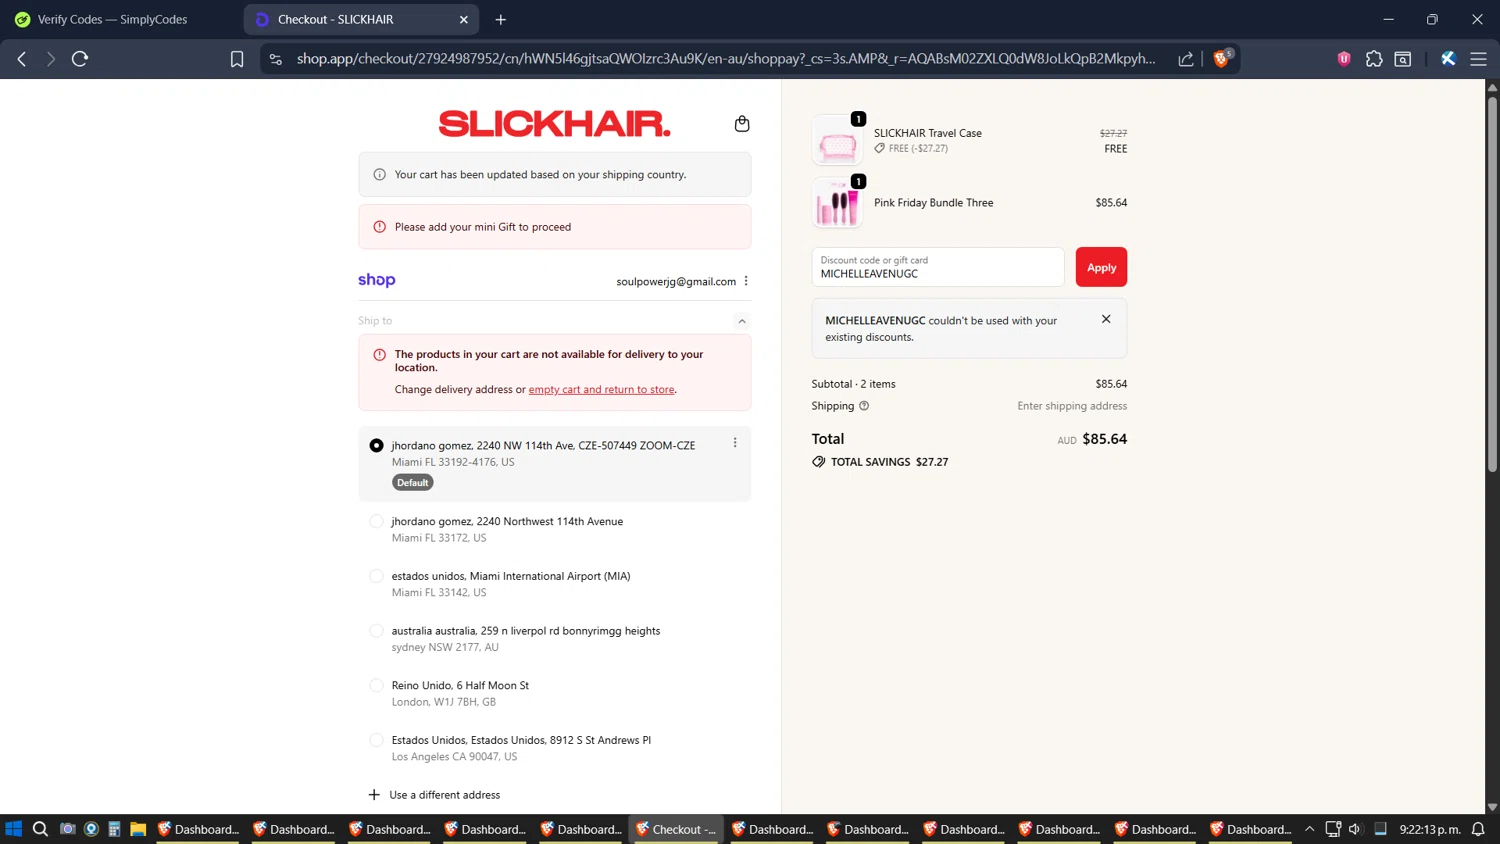1500x844 pixels.
Task: Click the Default badge on first address
Action: (412, 482)
